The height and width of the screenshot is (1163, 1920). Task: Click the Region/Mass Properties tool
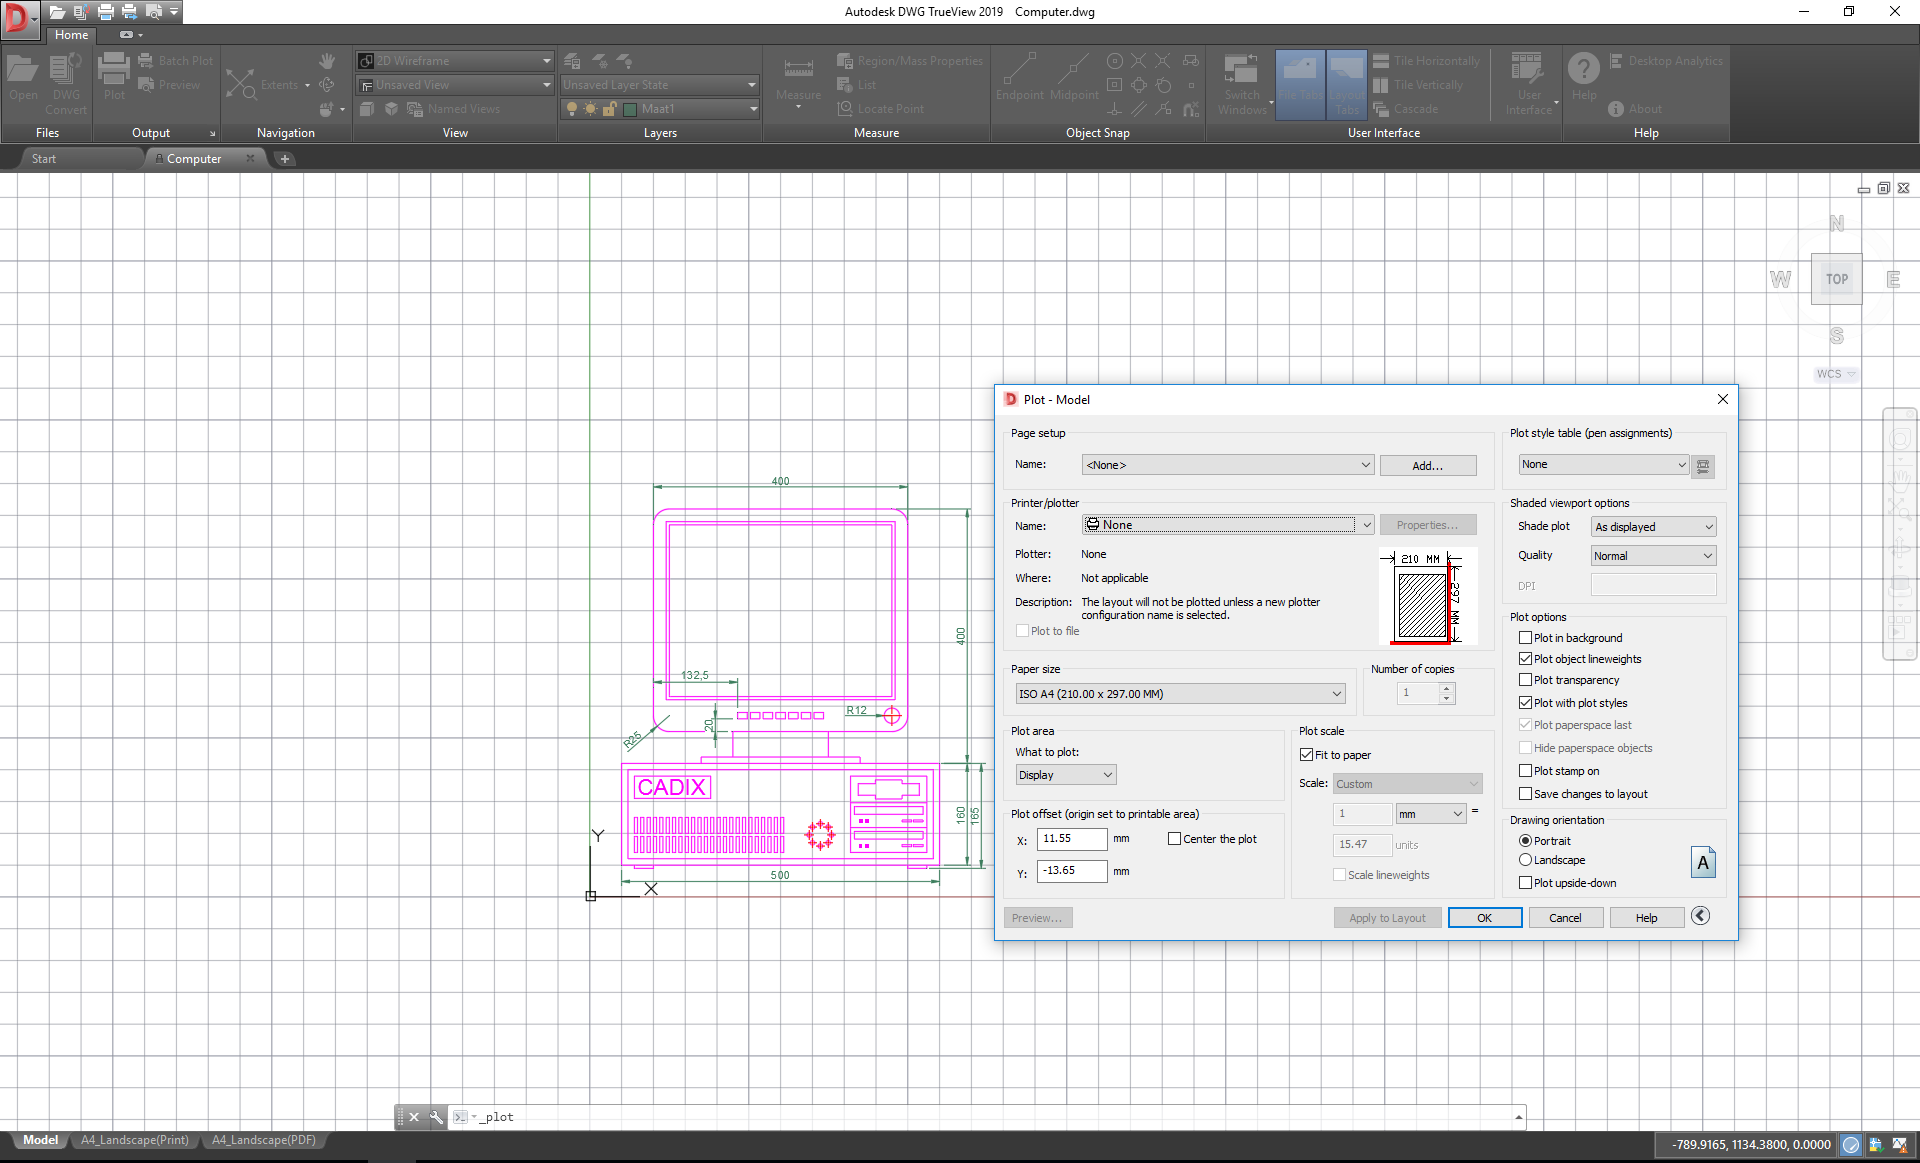tap(910, 61)
